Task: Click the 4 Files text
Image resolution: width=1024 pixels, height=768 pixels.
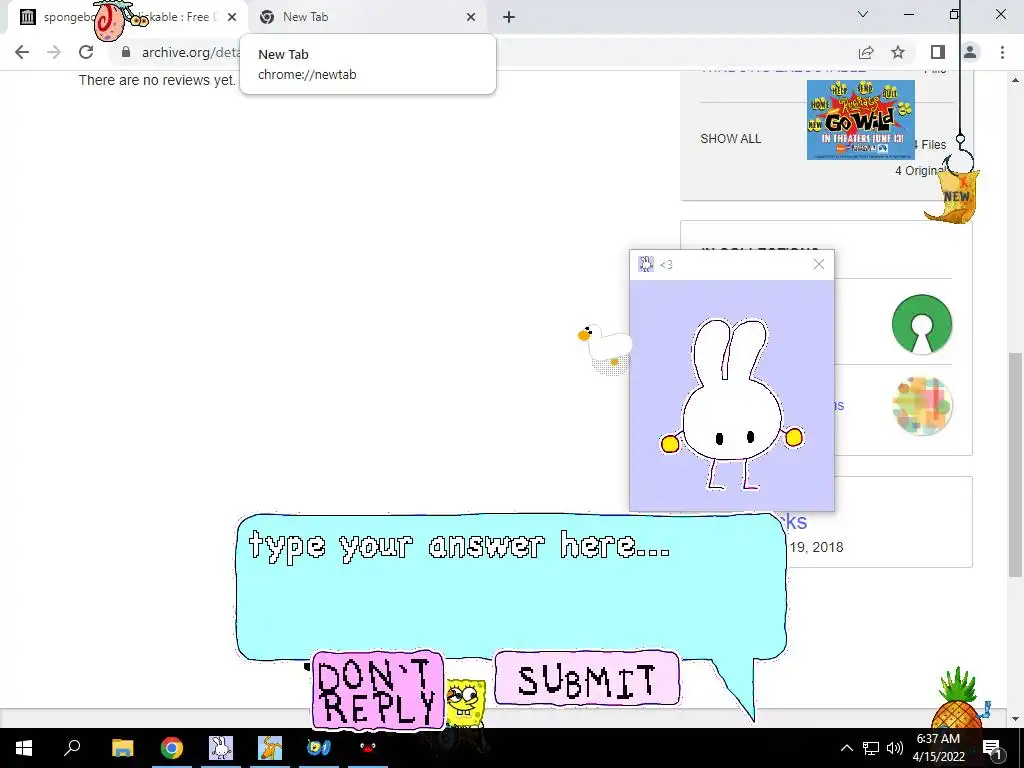Action: [x=930, y=145]
